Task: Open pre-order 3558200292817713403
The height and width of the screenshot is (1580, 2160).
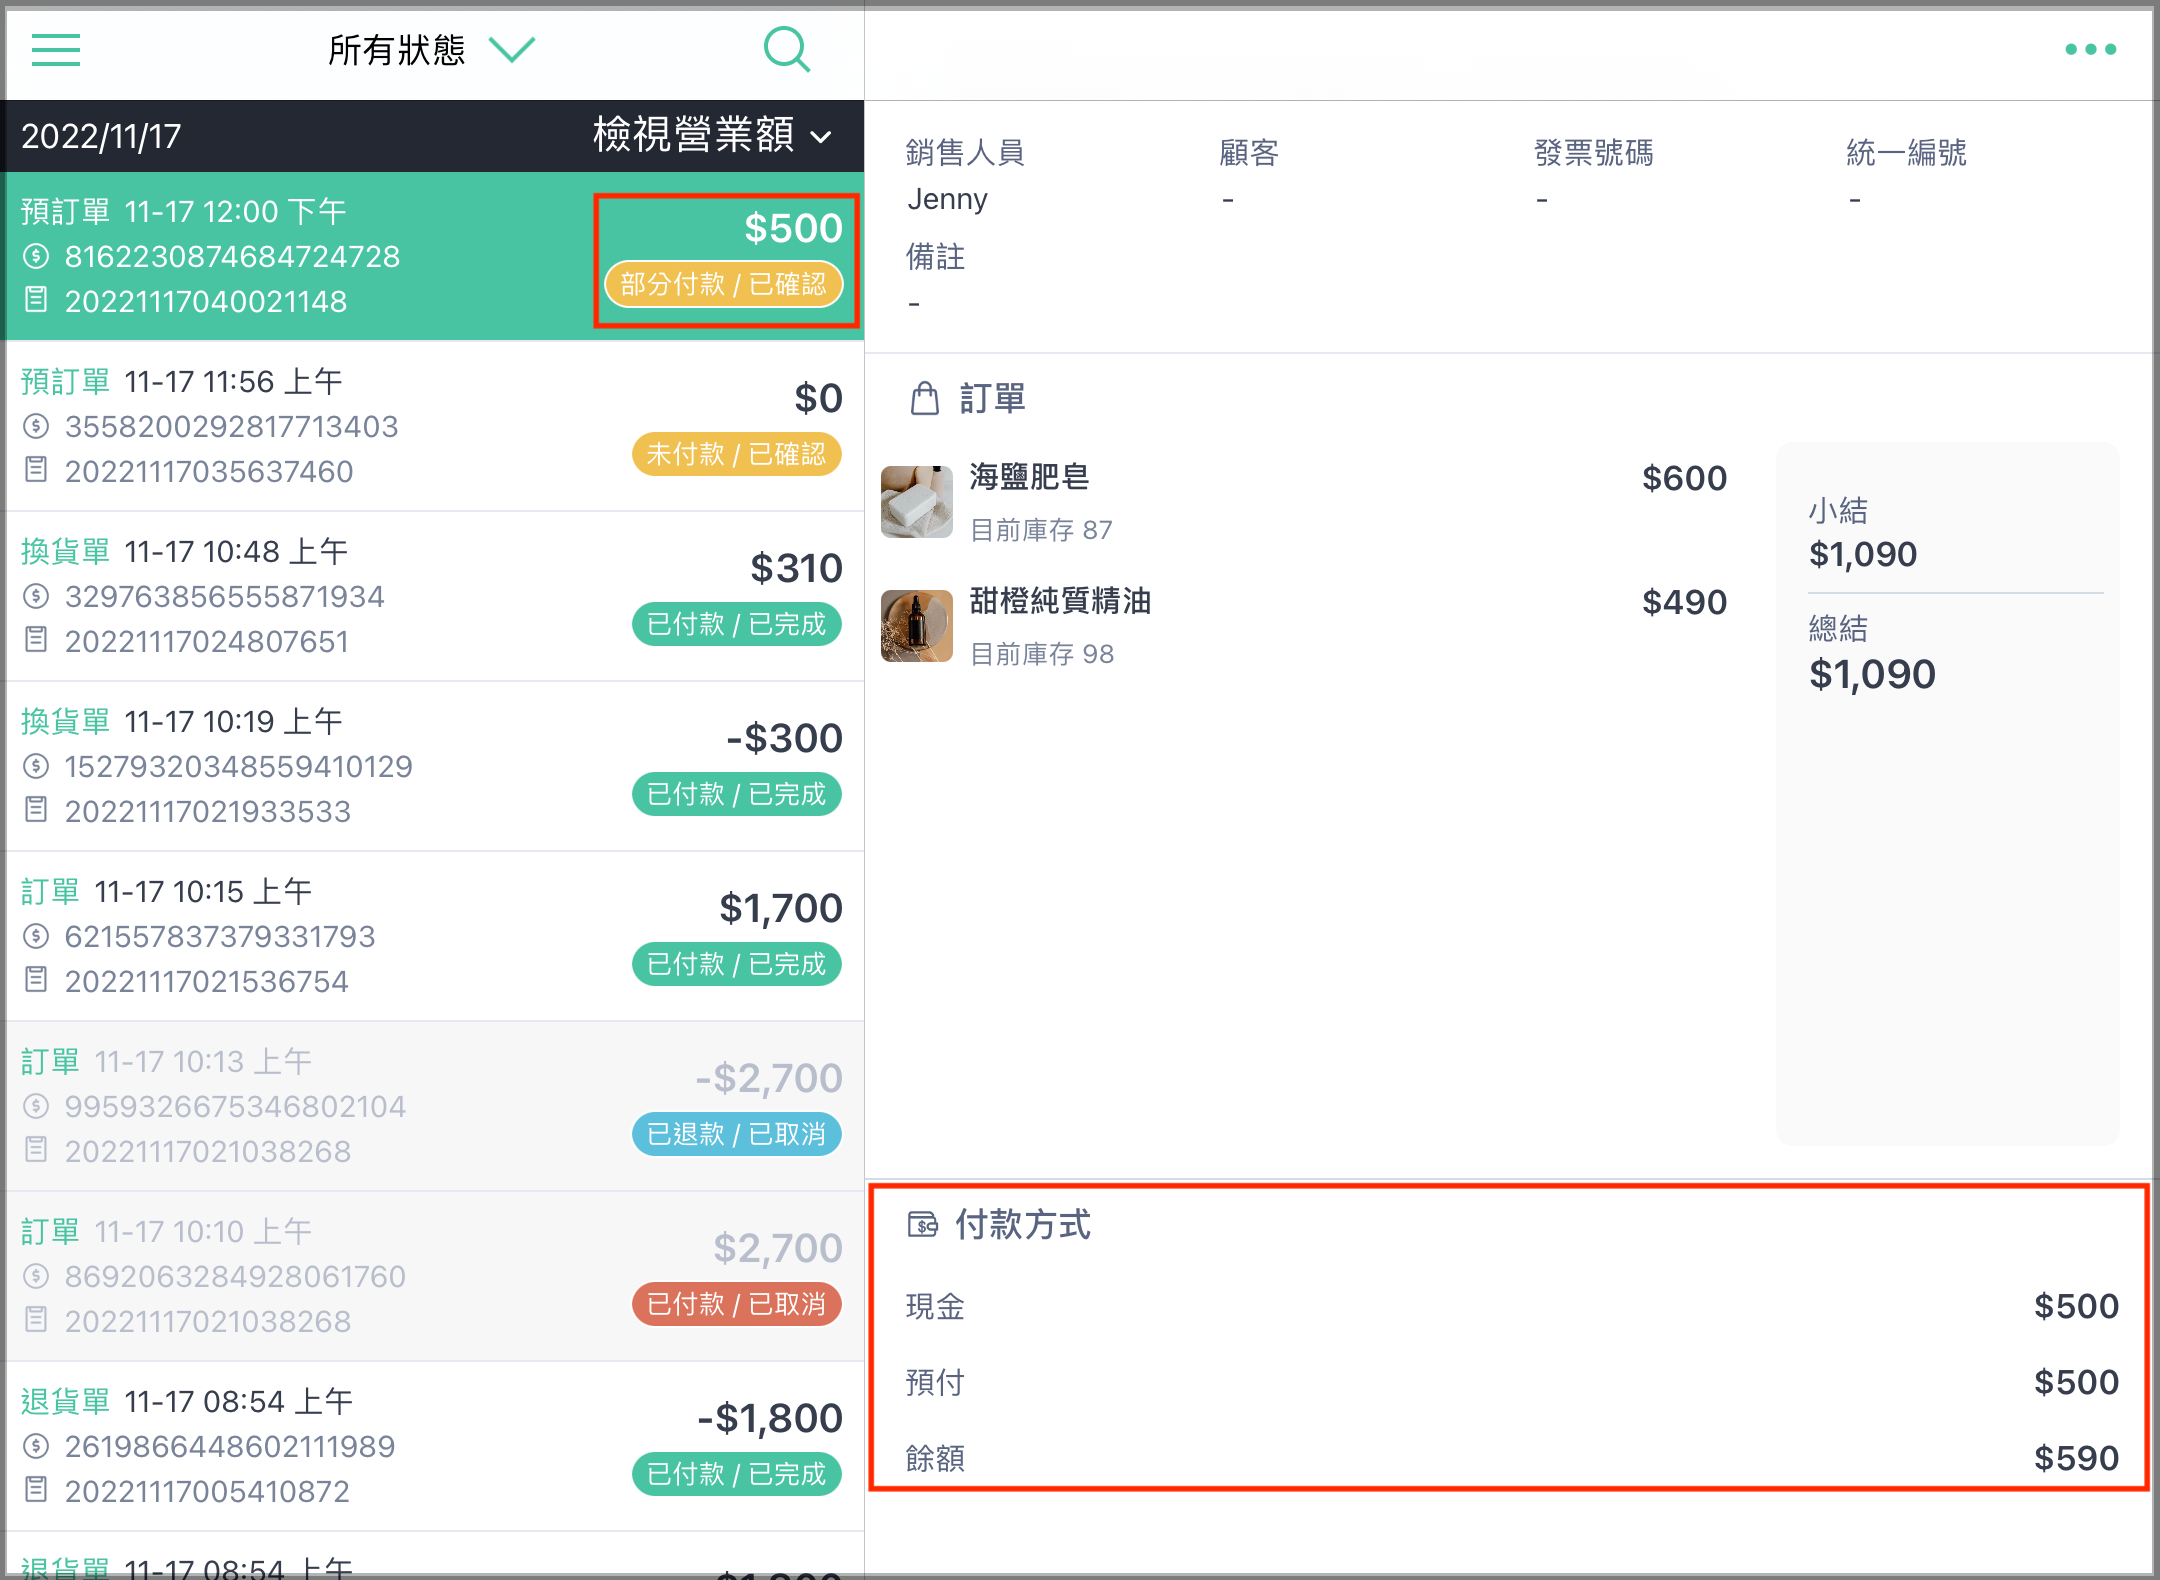Action: click(434, 426)
